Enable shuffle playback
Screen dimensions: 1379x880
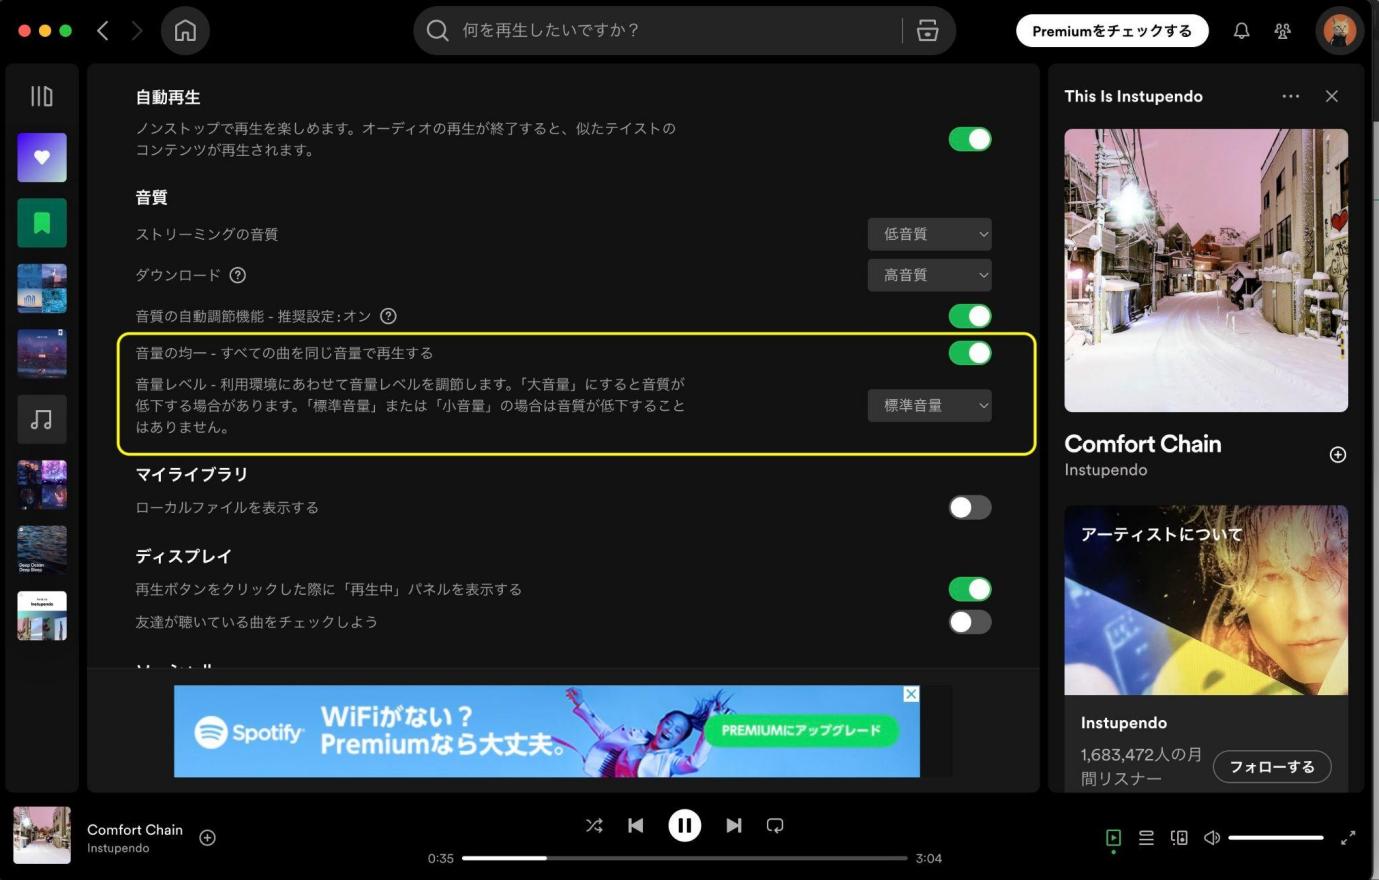[594, 826]
